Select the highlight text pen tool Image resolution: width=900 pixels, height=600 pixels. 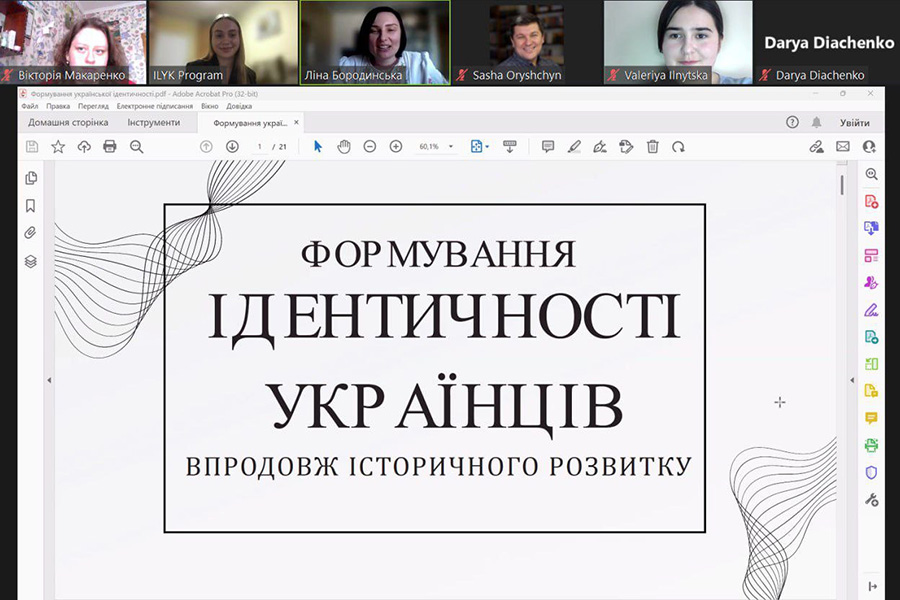click(574, 146)
